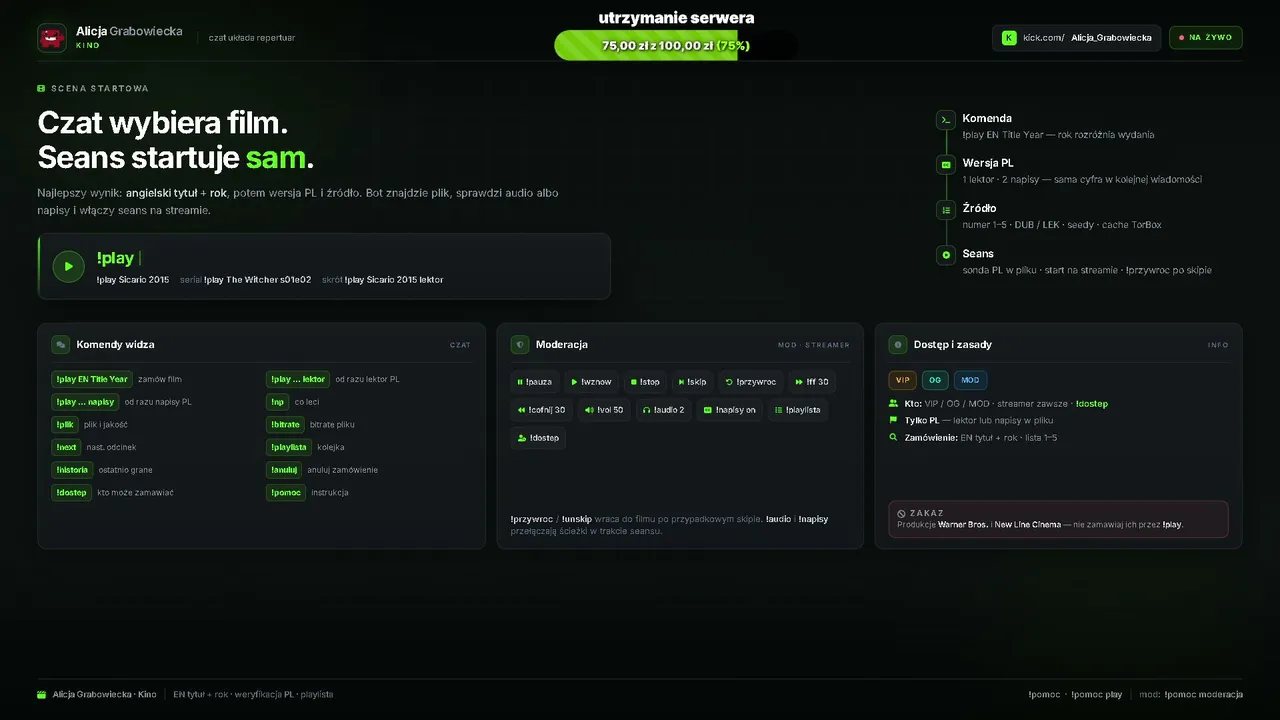Click the !audio 2 headphones chip
Viewport: 1280px width, 720px height.
click(x=663, y=410)
